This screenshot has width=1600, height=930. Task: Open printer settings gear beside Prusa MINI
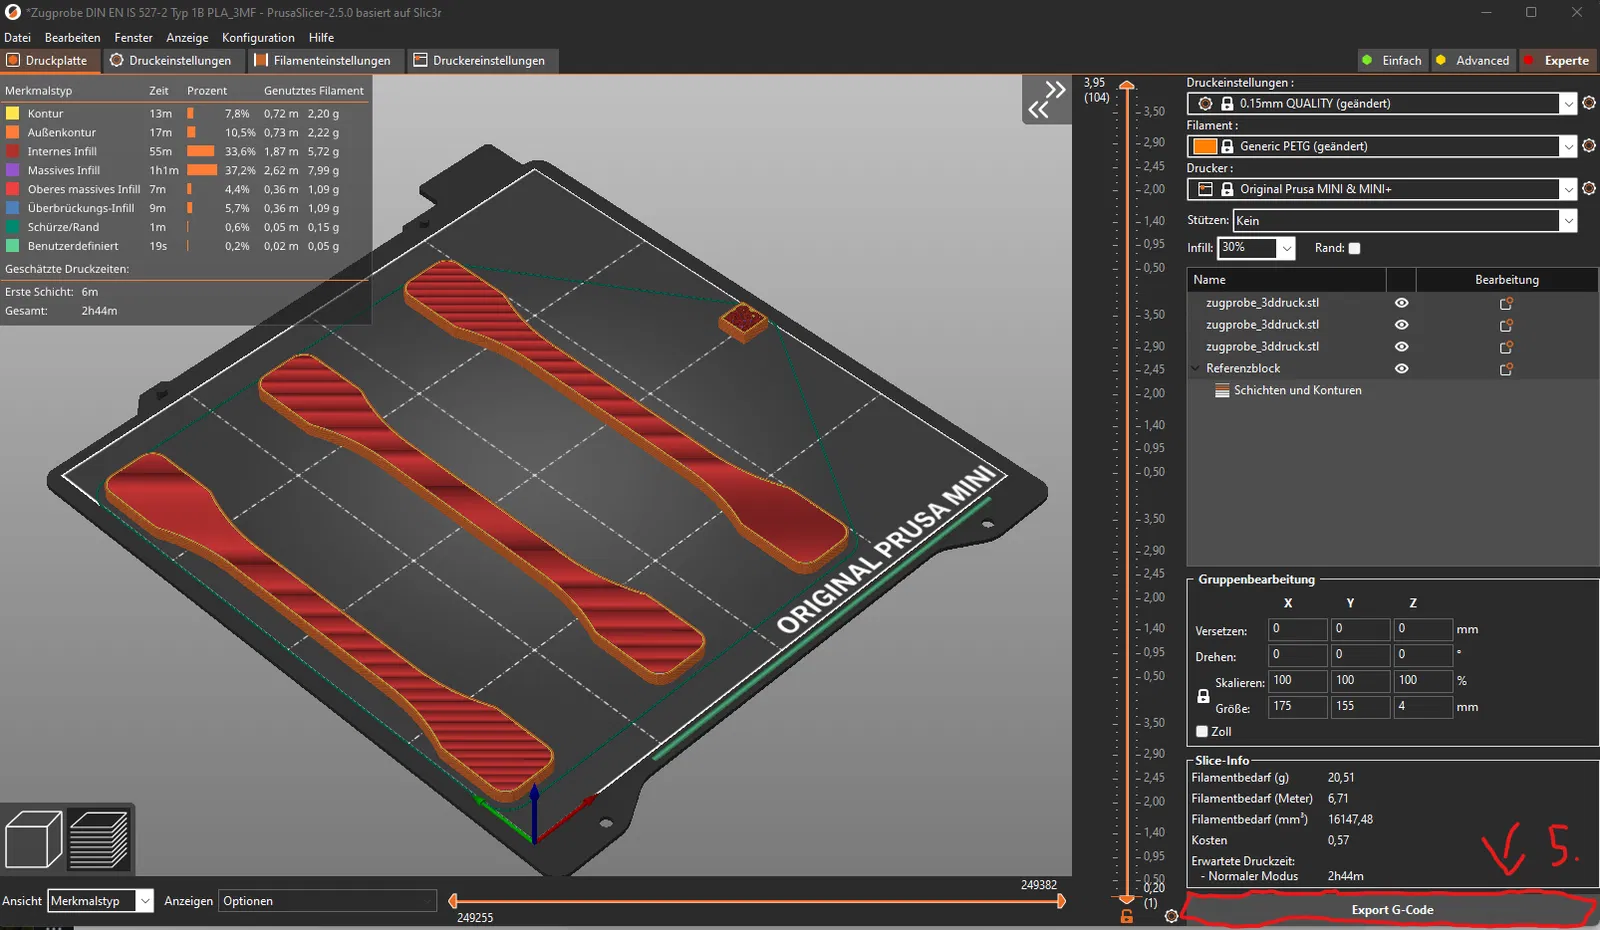(x=1589, y=189)
